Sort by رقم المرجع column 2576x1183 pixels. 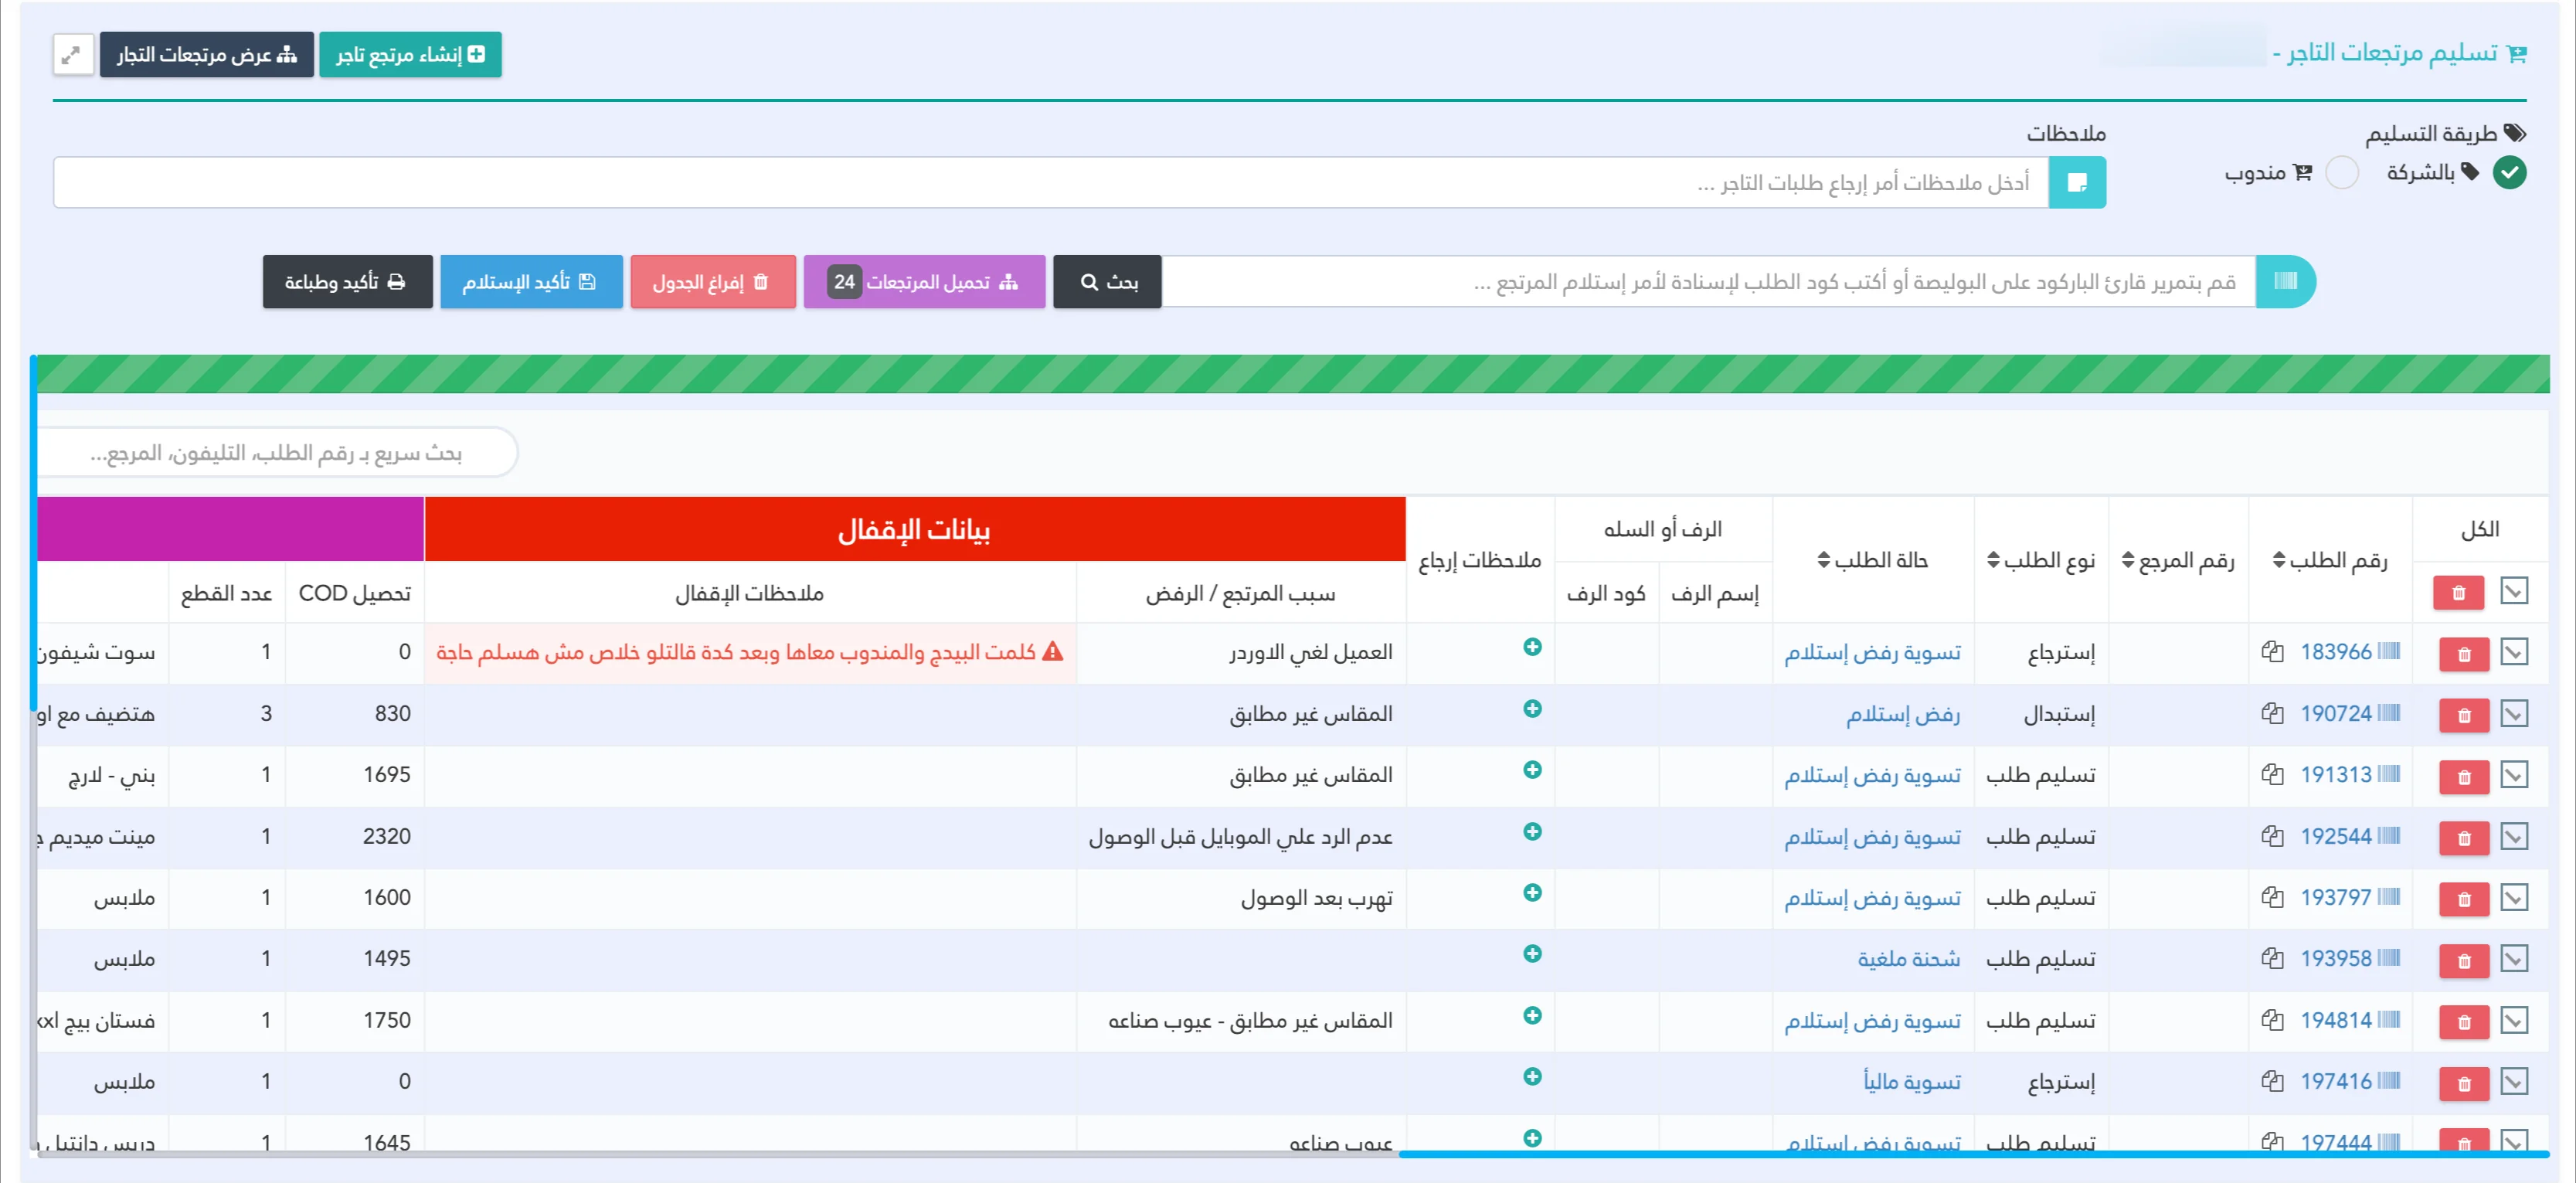coord(2177,560)
